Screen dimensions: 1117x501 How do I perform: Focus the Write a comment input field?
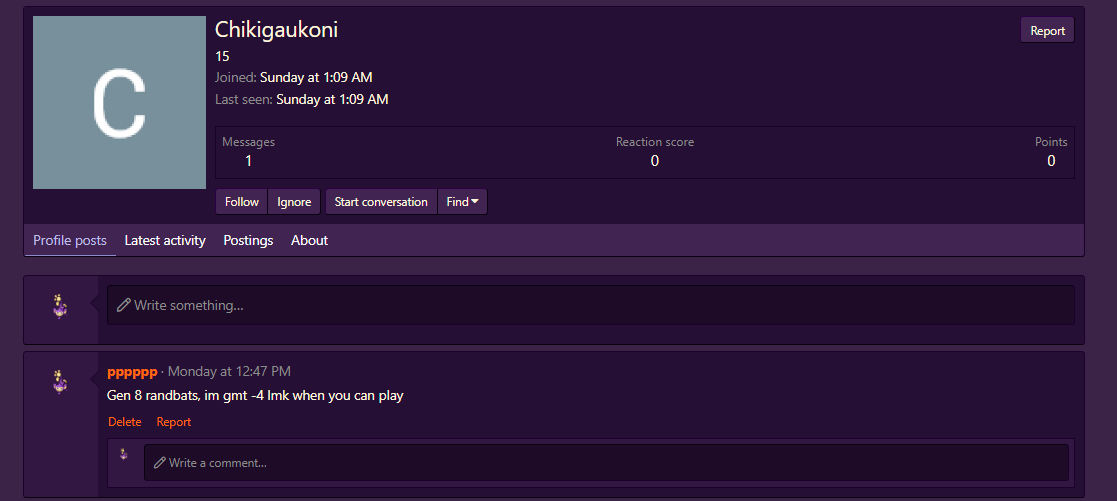tap(606, 463)
